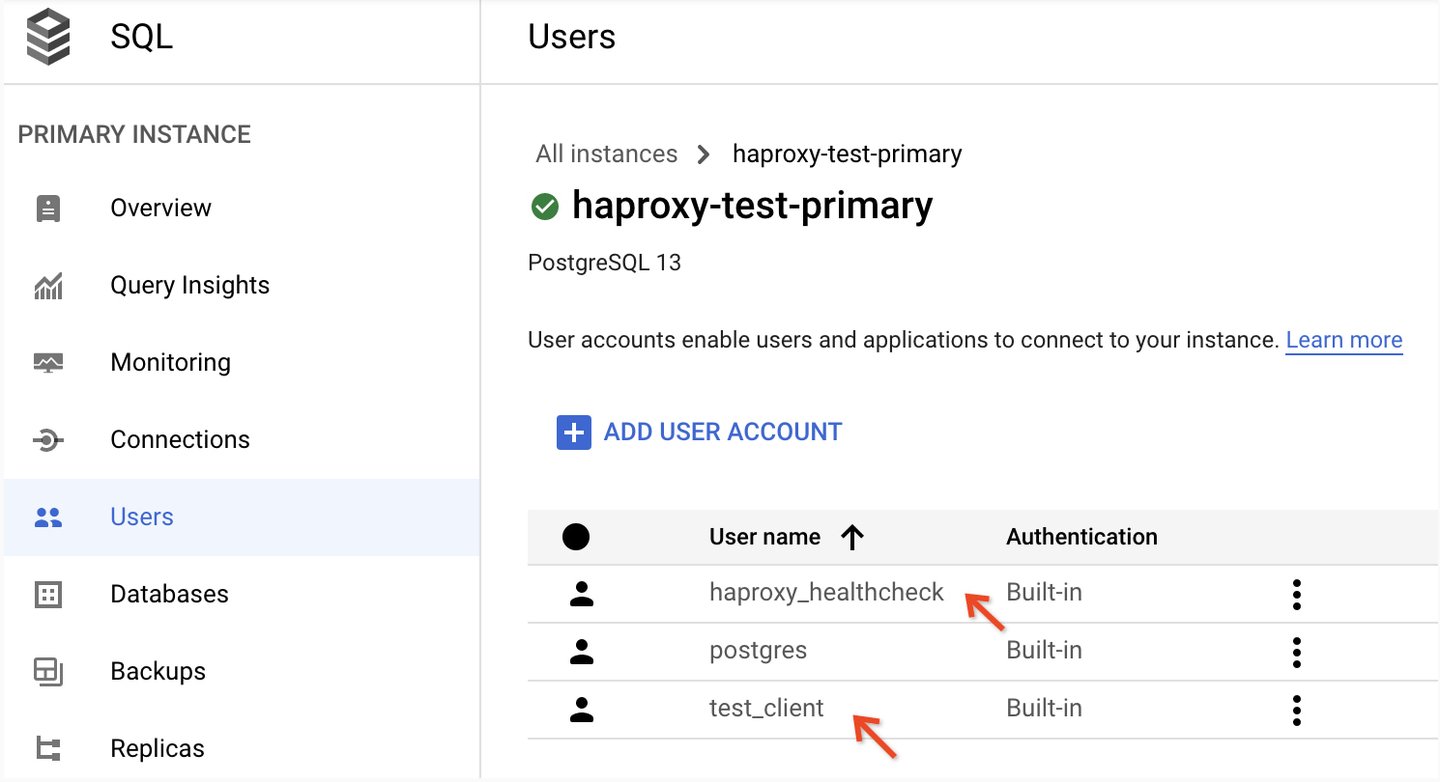
Task: Click the Connections node icon
Action: 48,440
